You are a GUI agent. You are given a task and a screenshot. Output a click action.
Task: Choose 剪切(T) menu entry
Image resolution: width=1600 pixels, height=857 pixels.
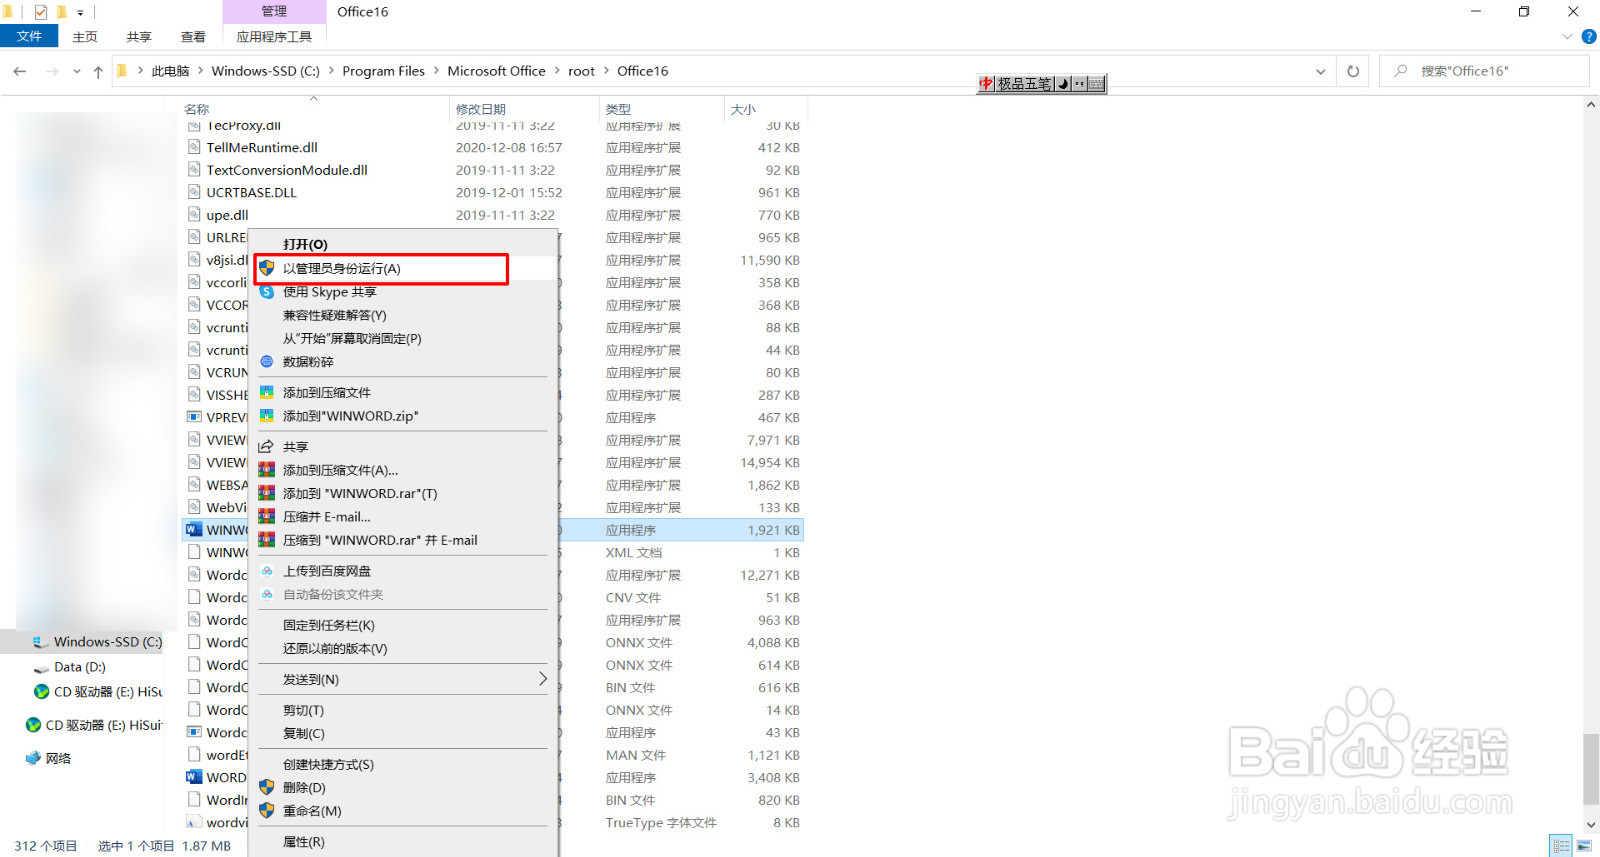click(x=403, y=710)
